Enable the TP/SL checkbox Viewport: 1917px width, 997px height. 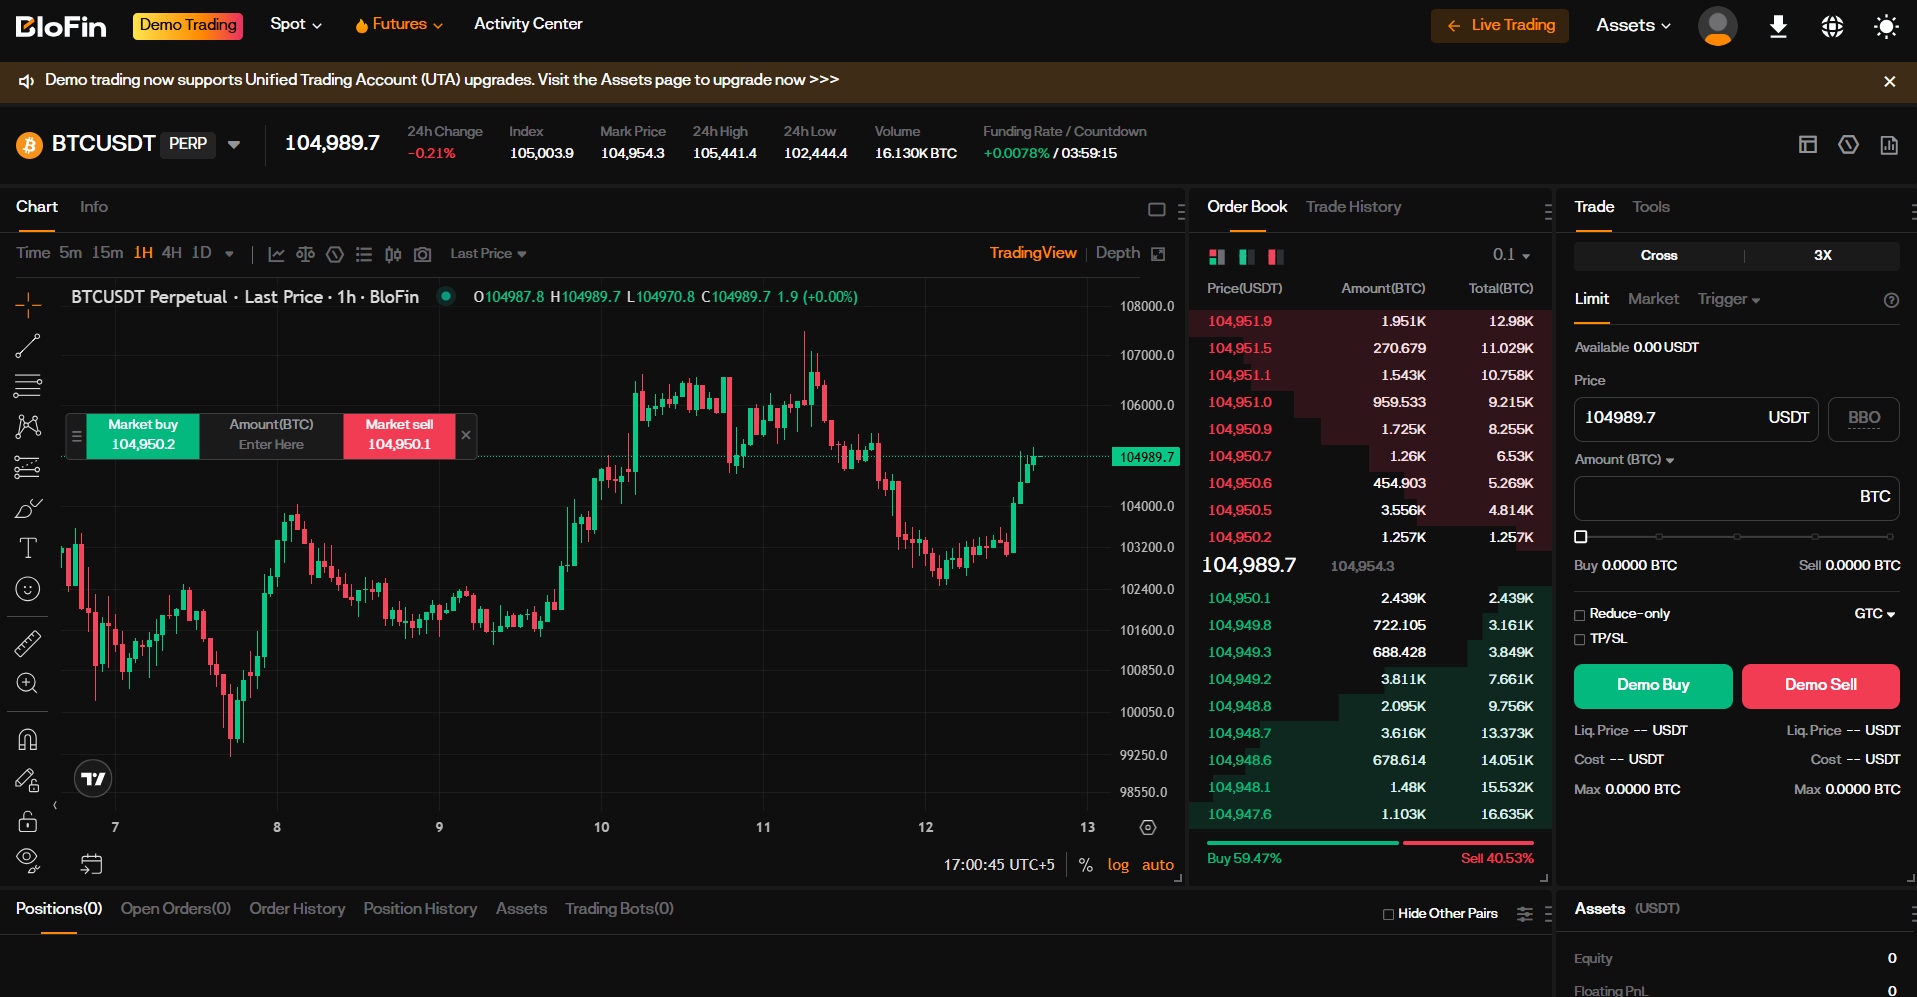pos(1579,638)
